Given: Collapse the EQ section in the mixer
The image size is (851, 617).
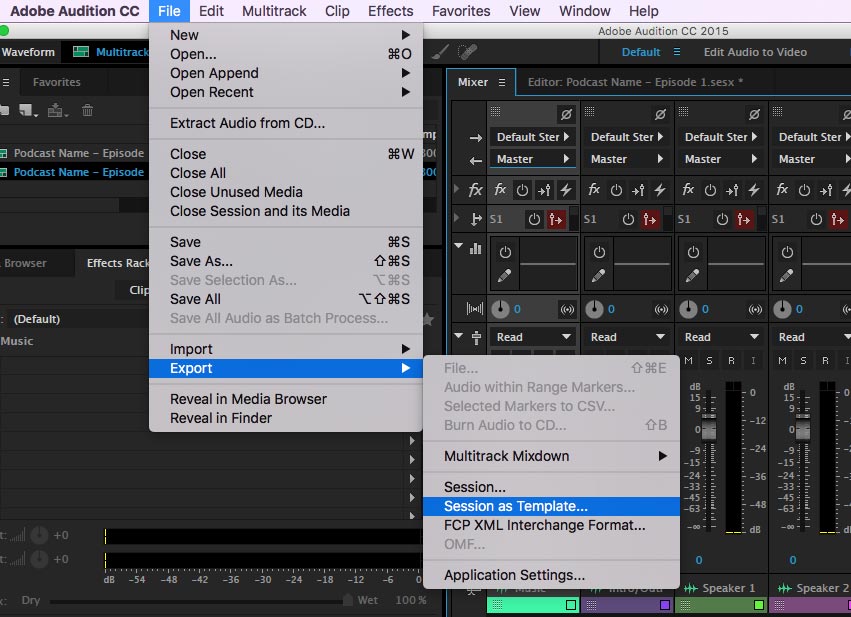Looking at the screenshot, I should [460, 247].
